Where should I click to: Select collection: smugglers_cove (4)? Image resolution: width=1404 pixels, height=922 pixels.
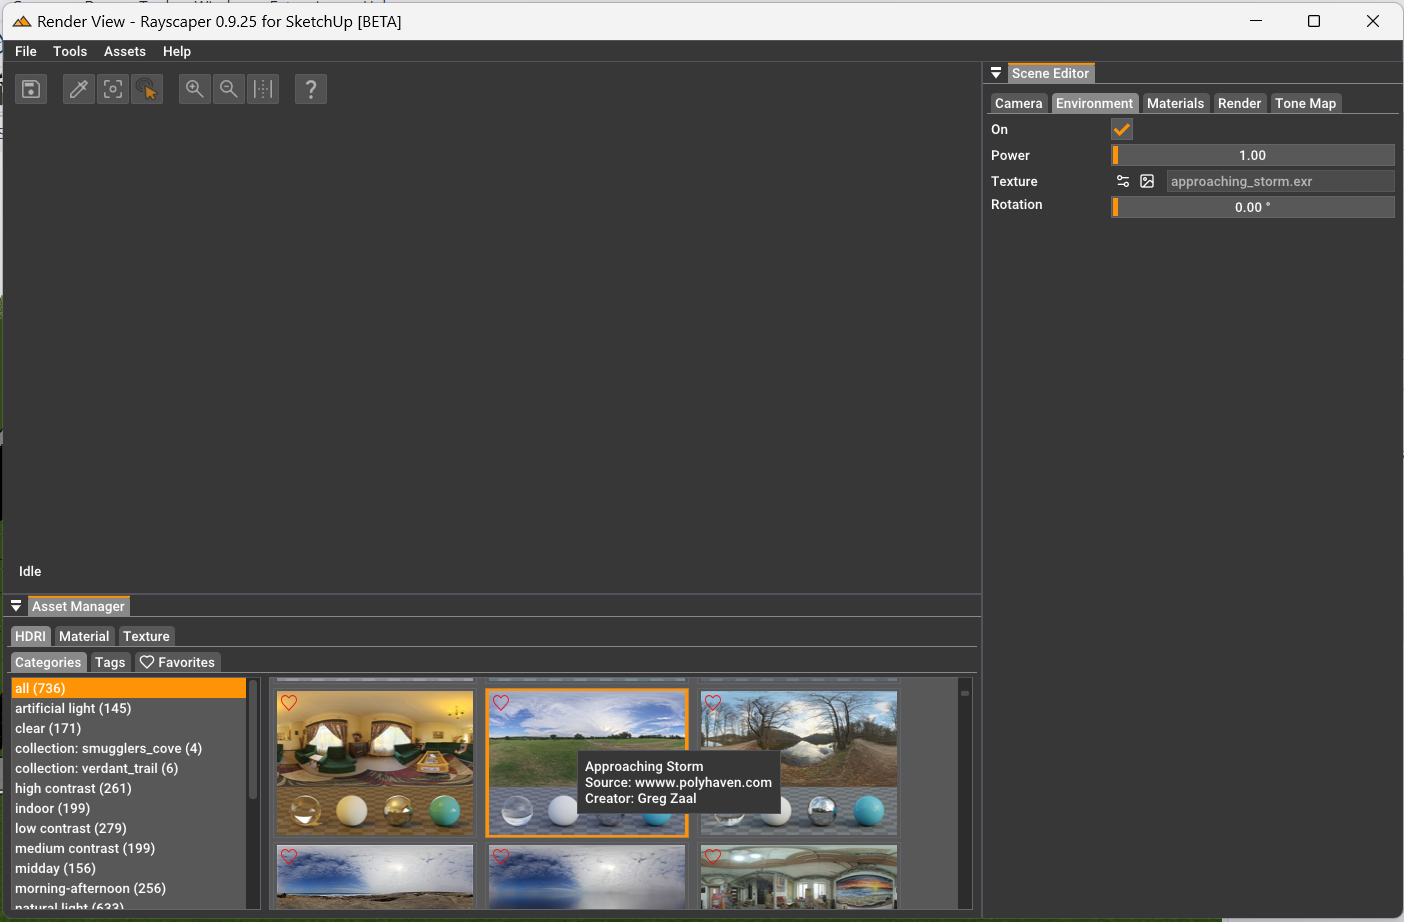128,748
